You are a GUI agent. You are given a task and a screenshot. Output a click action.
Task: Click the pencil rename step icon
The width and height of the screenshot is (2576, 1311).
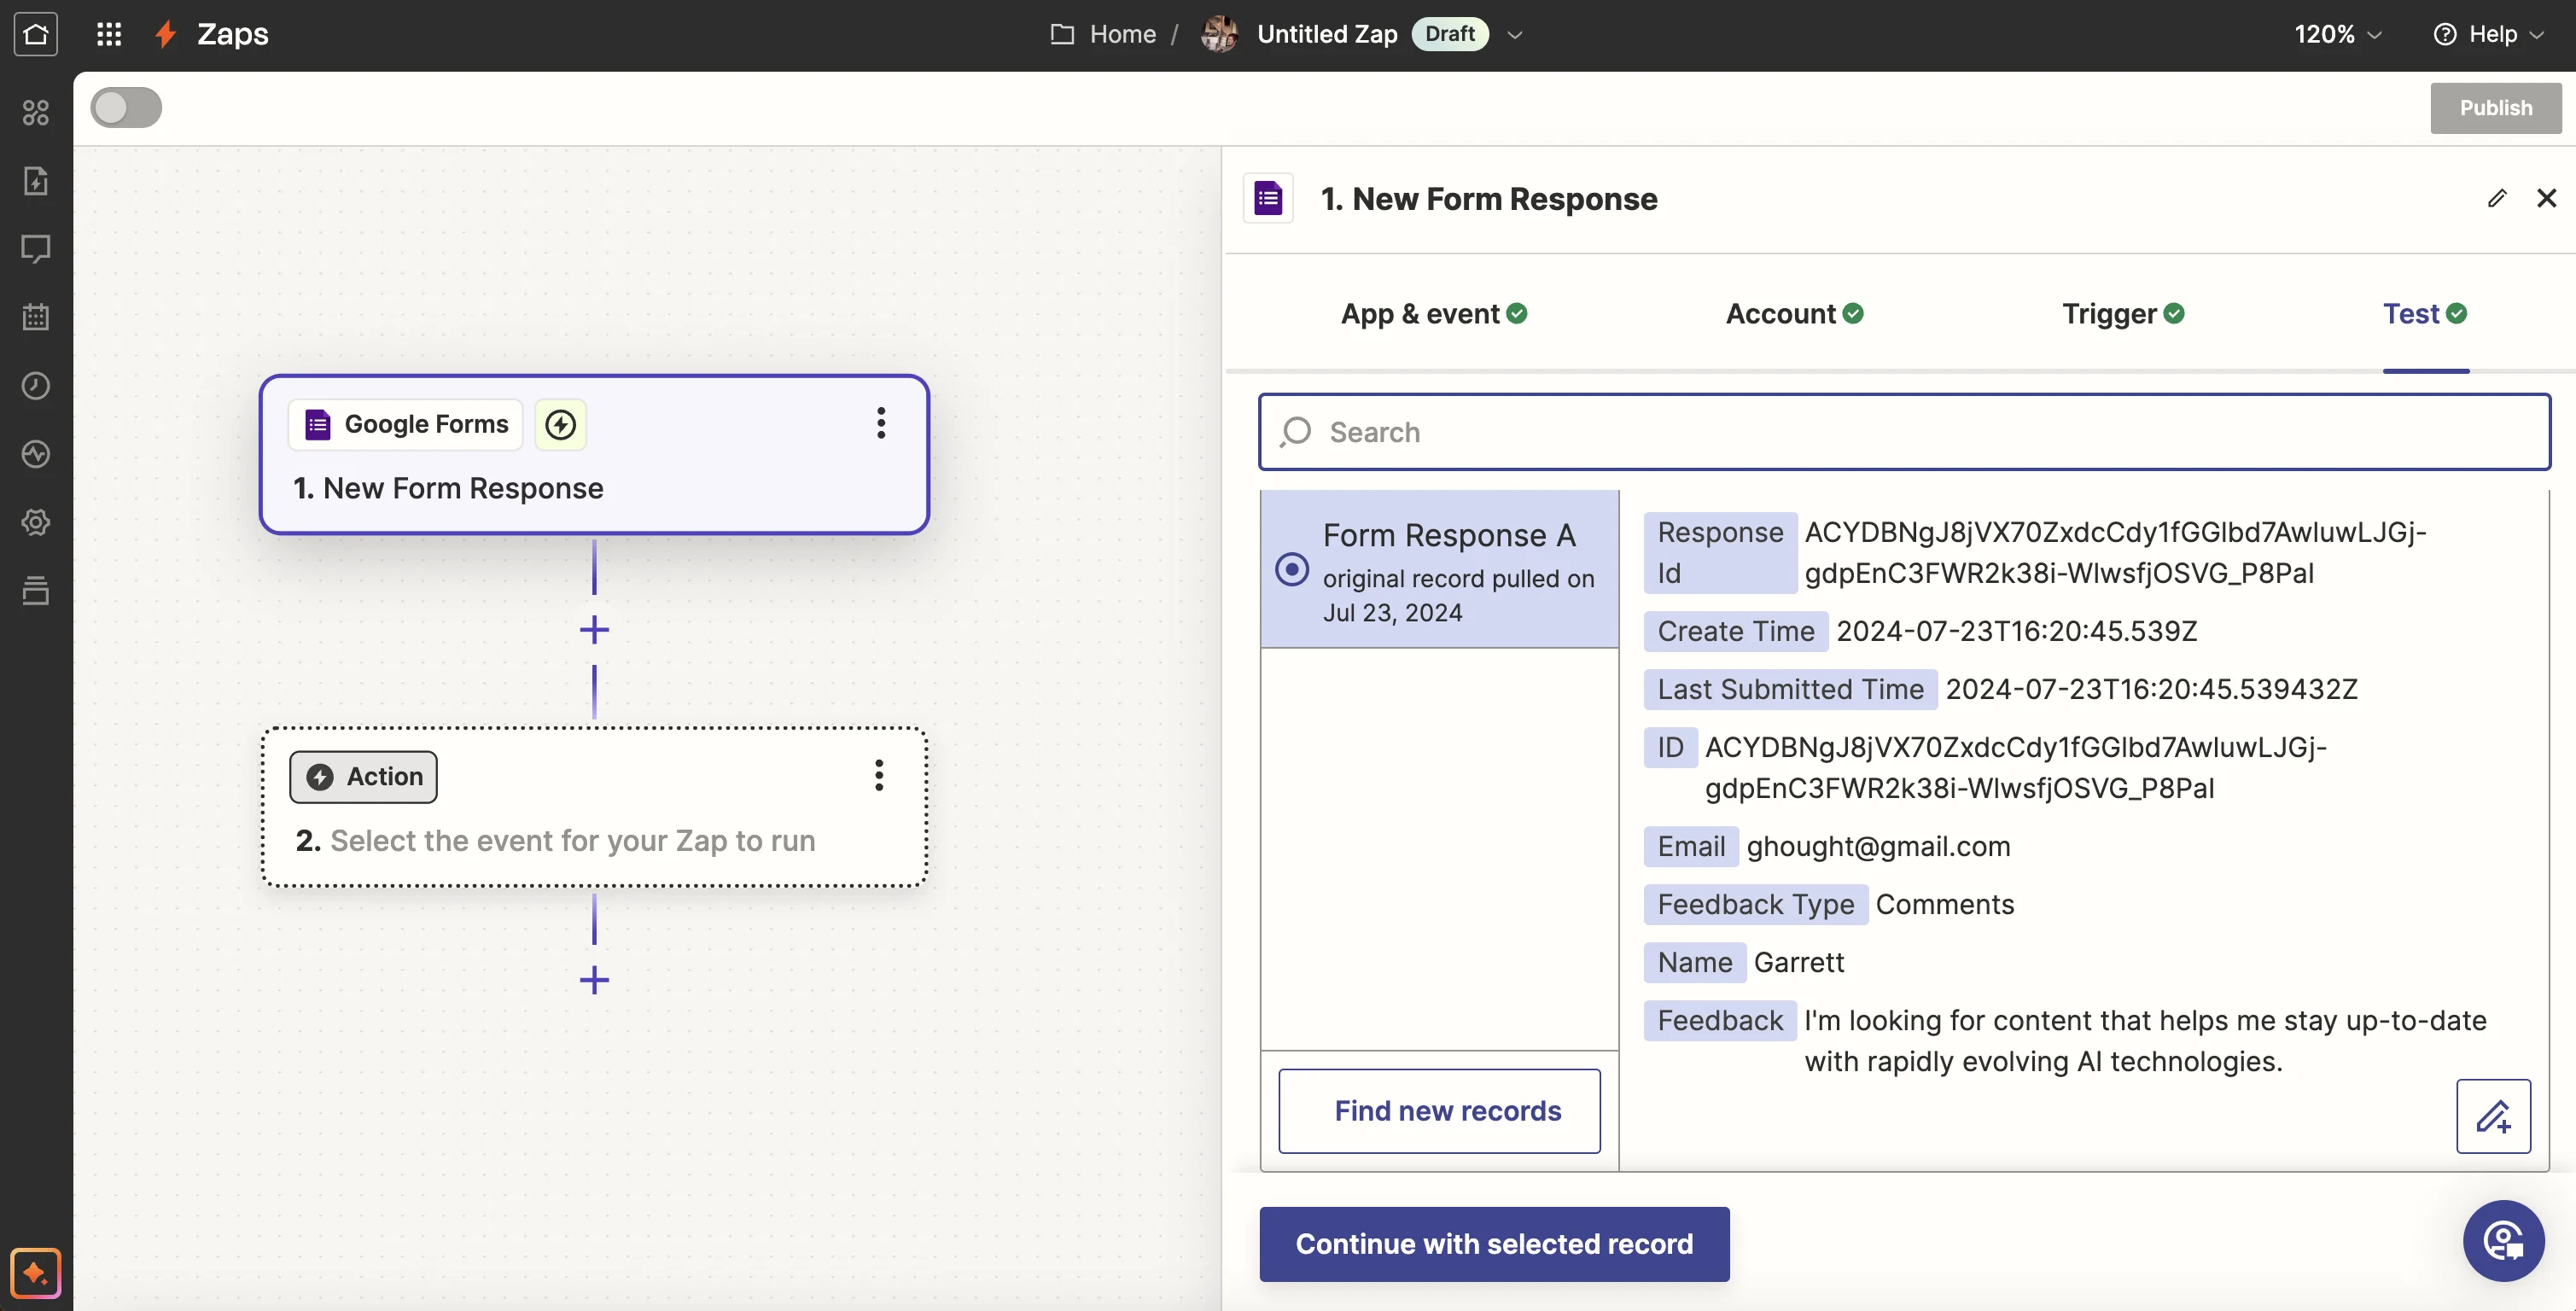[2496, 198]
